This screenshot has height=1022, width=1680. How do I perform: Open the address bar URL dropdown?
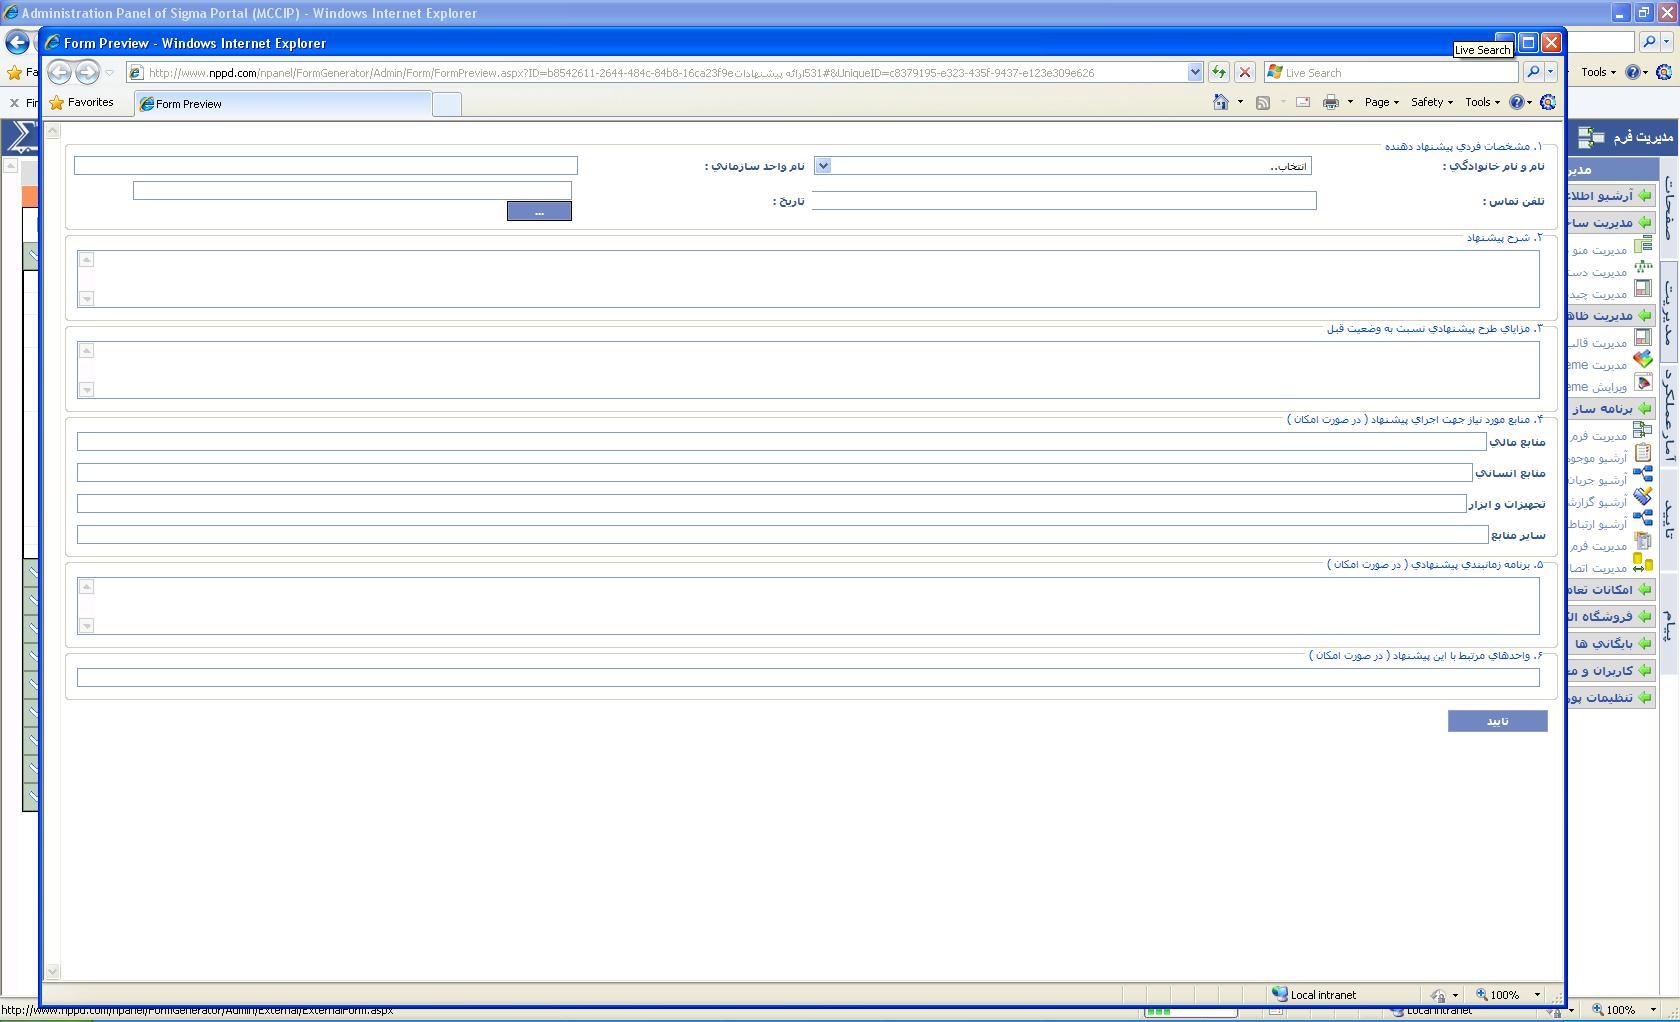(x=1194, y=72)
